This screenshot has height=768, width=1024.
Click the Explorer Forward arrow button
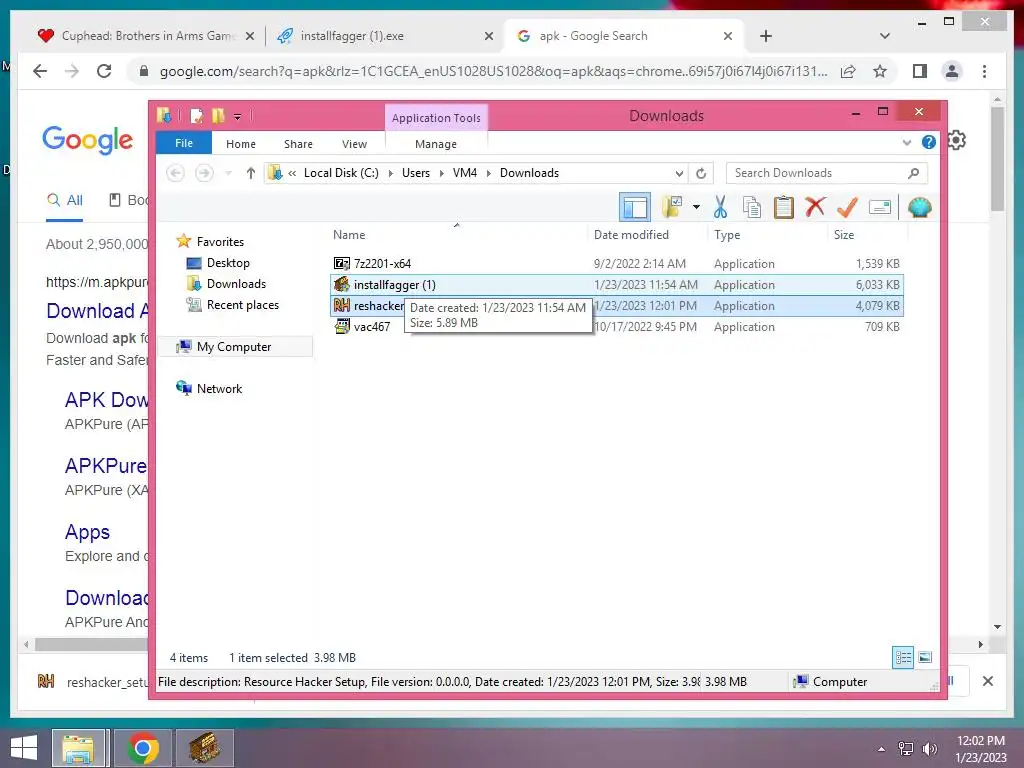[x=204, y=173]
